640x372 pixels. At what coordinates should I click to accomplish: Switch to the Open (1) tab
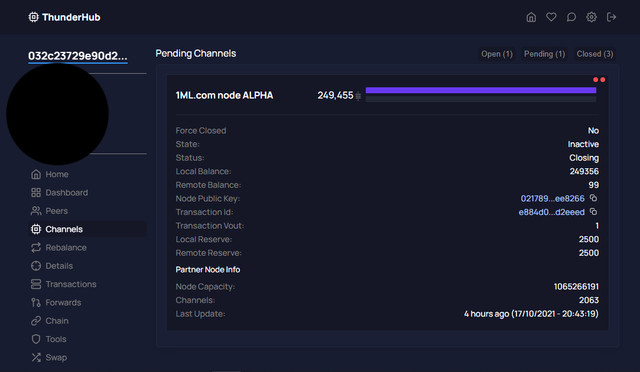(x=496, y=54)
